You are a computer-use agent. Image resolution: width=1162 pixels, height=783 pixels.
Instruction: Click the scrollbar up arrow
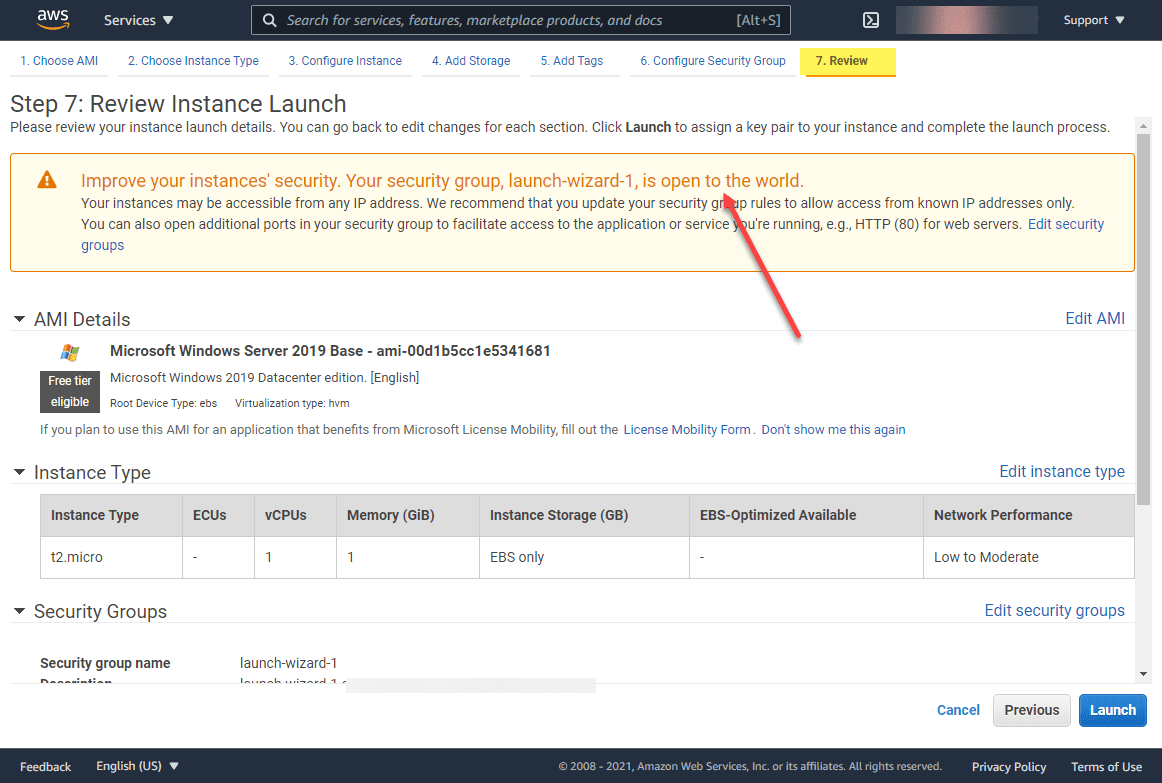(x=1143, y=126)
